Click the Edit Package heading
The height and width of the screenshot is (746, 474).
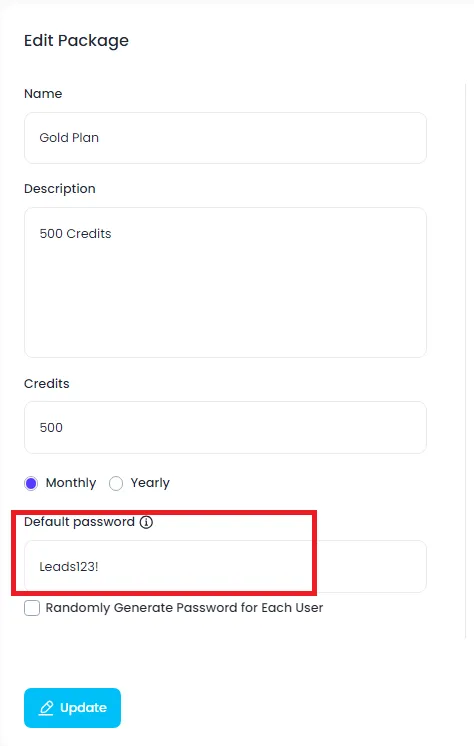tap(76, 41)
